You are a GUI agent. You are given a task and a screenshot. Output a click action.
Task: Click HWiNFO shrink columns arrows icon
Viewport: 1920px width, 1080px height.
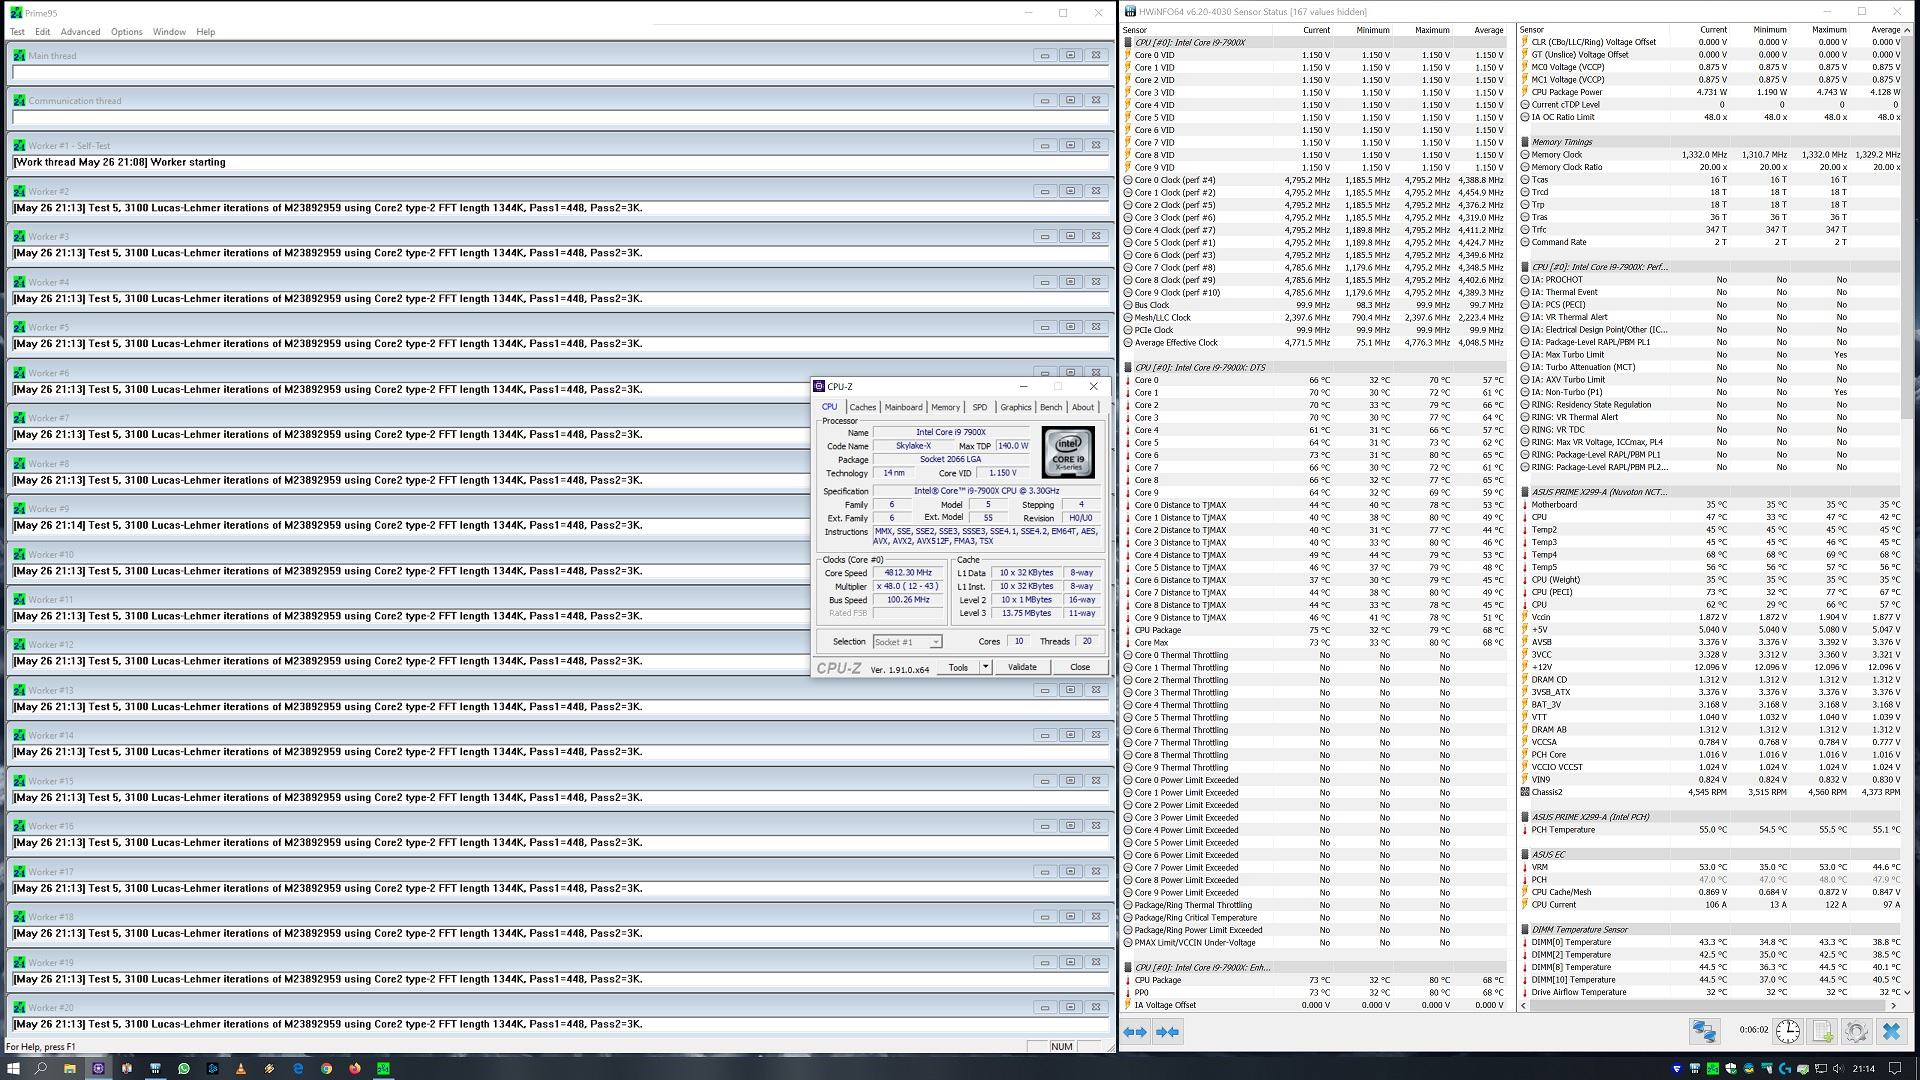[x=1167, y=1032]
